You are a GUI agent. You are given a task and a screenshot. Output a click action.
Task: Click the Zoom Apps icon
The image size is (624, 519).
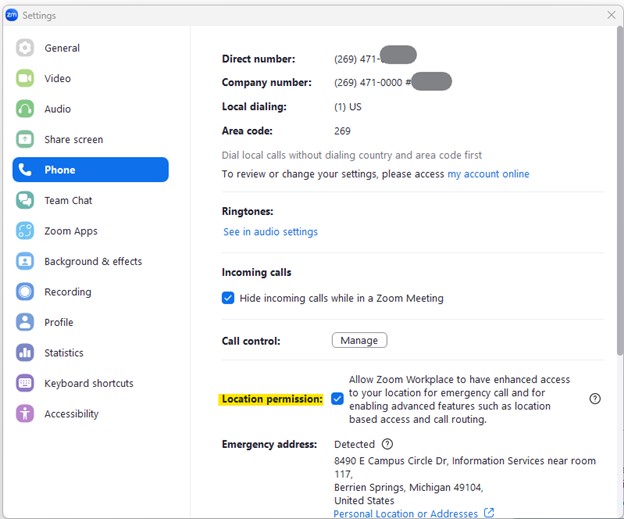point(25,231)
